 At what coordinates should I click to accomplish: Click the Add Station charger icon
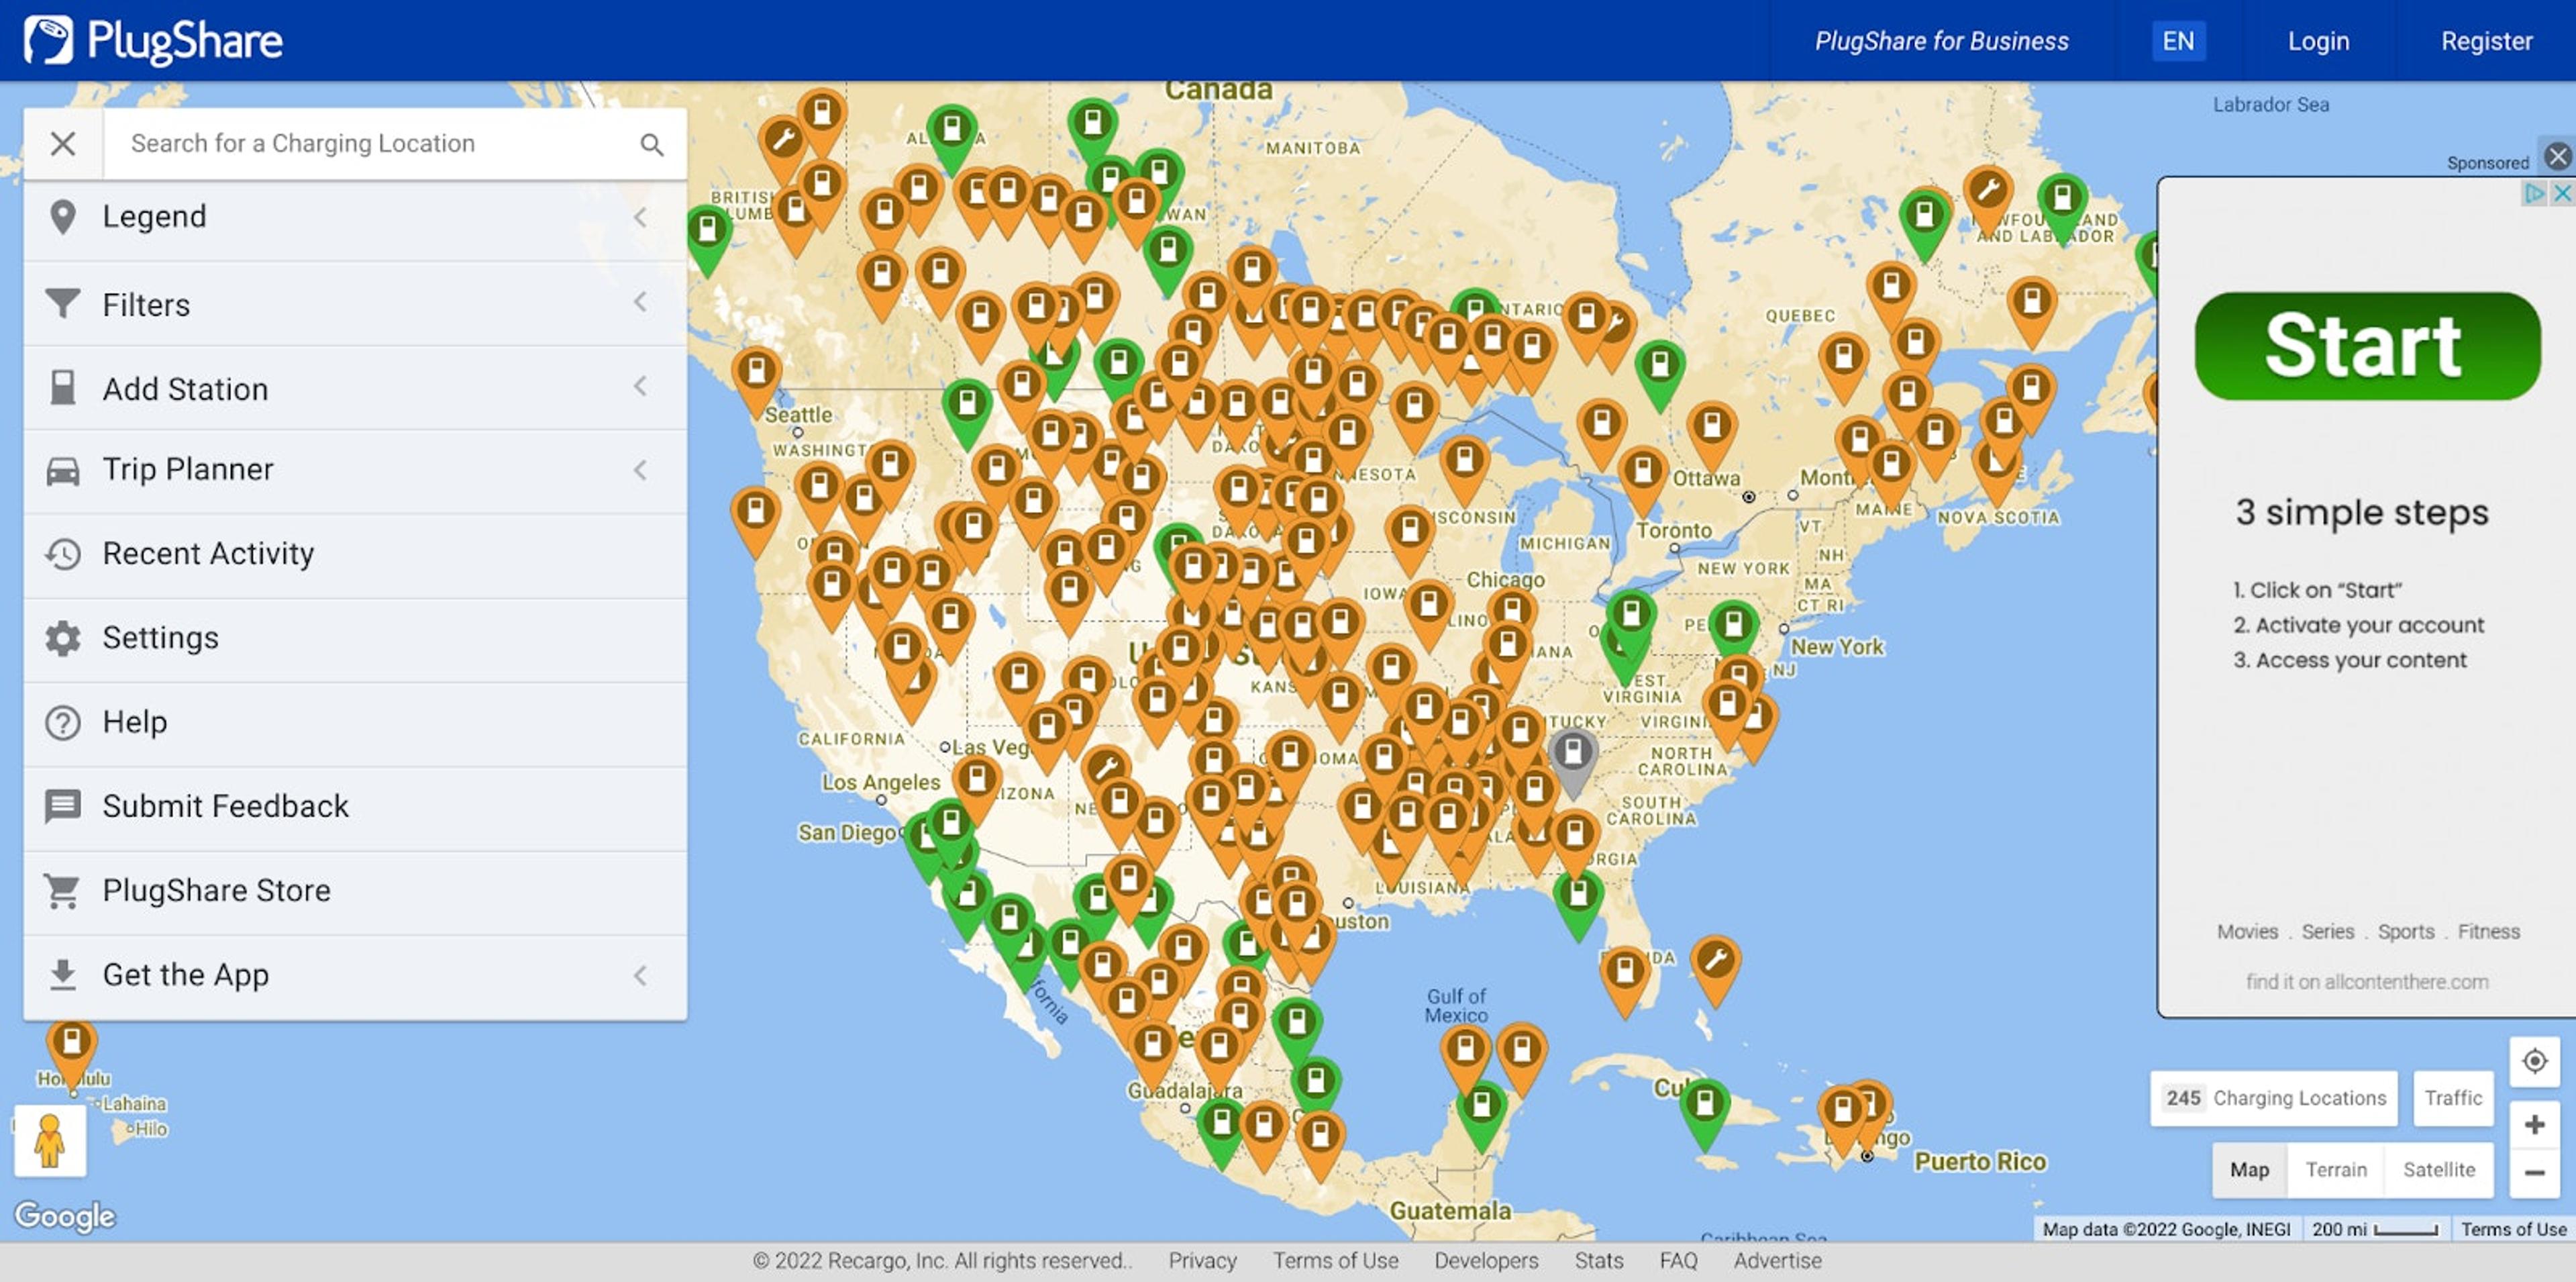click(x=63, y=388)
